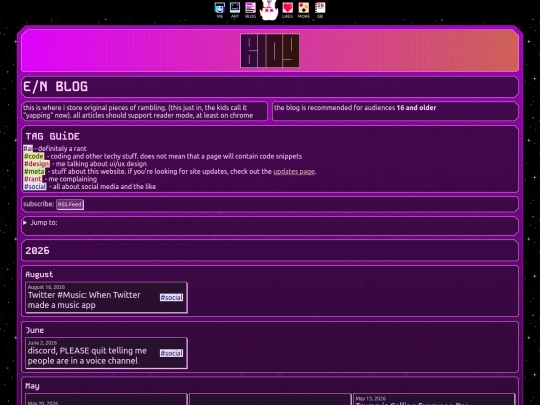540x405 pixels.
Task: Click the 'June 2, 2026' date
Action: tap(42, 343)
